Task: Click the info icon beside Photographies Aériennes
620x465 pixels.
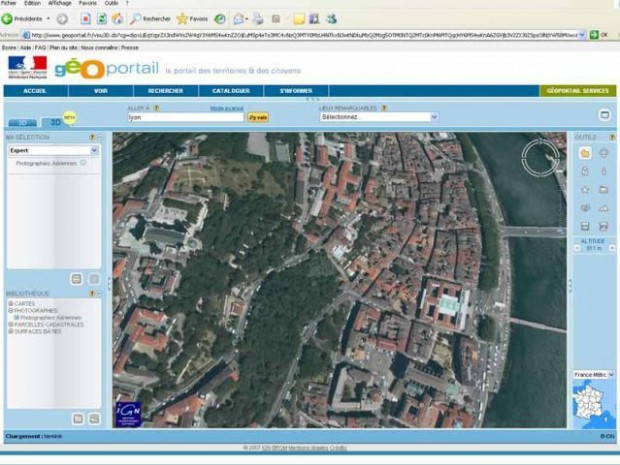Action: [83, 163]
